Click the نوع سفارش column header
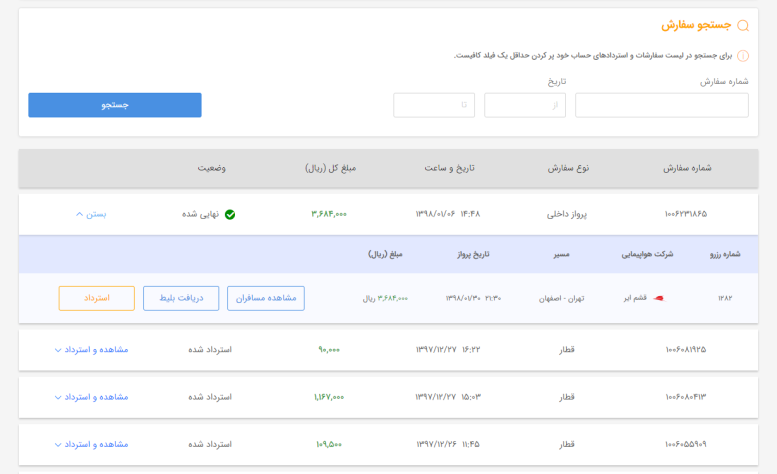Viewport: 777px width, 474px height. pos(568,168)
